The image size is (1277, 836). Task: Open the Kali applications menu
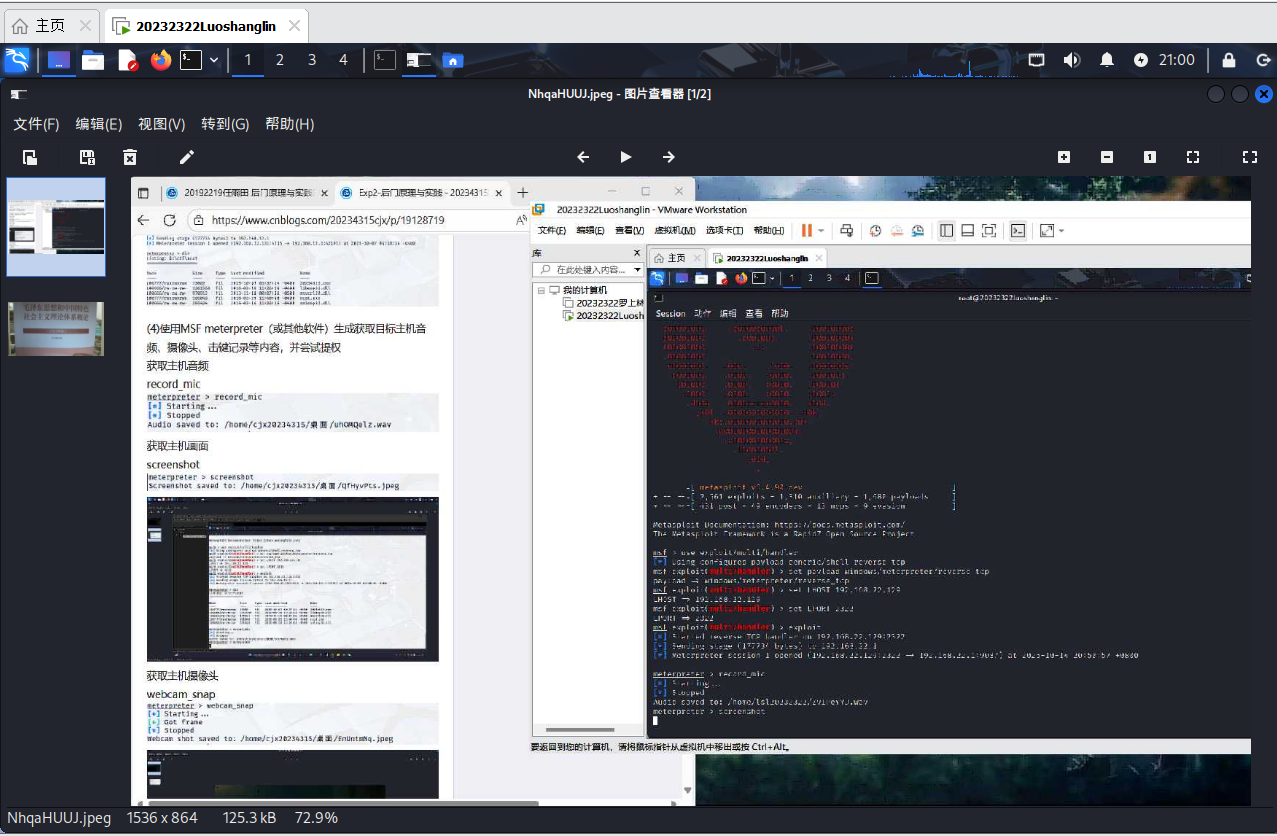[x=17, y=60]
